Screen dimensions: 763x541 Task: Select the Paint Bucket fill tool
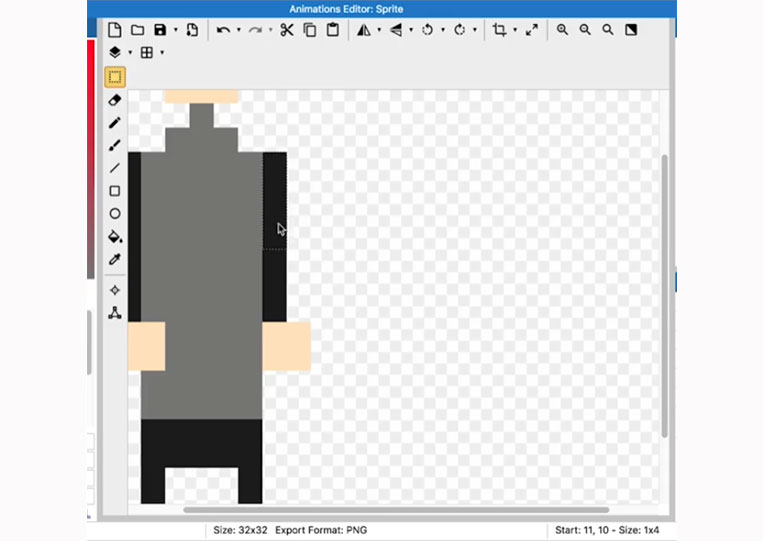coord(115,236)
